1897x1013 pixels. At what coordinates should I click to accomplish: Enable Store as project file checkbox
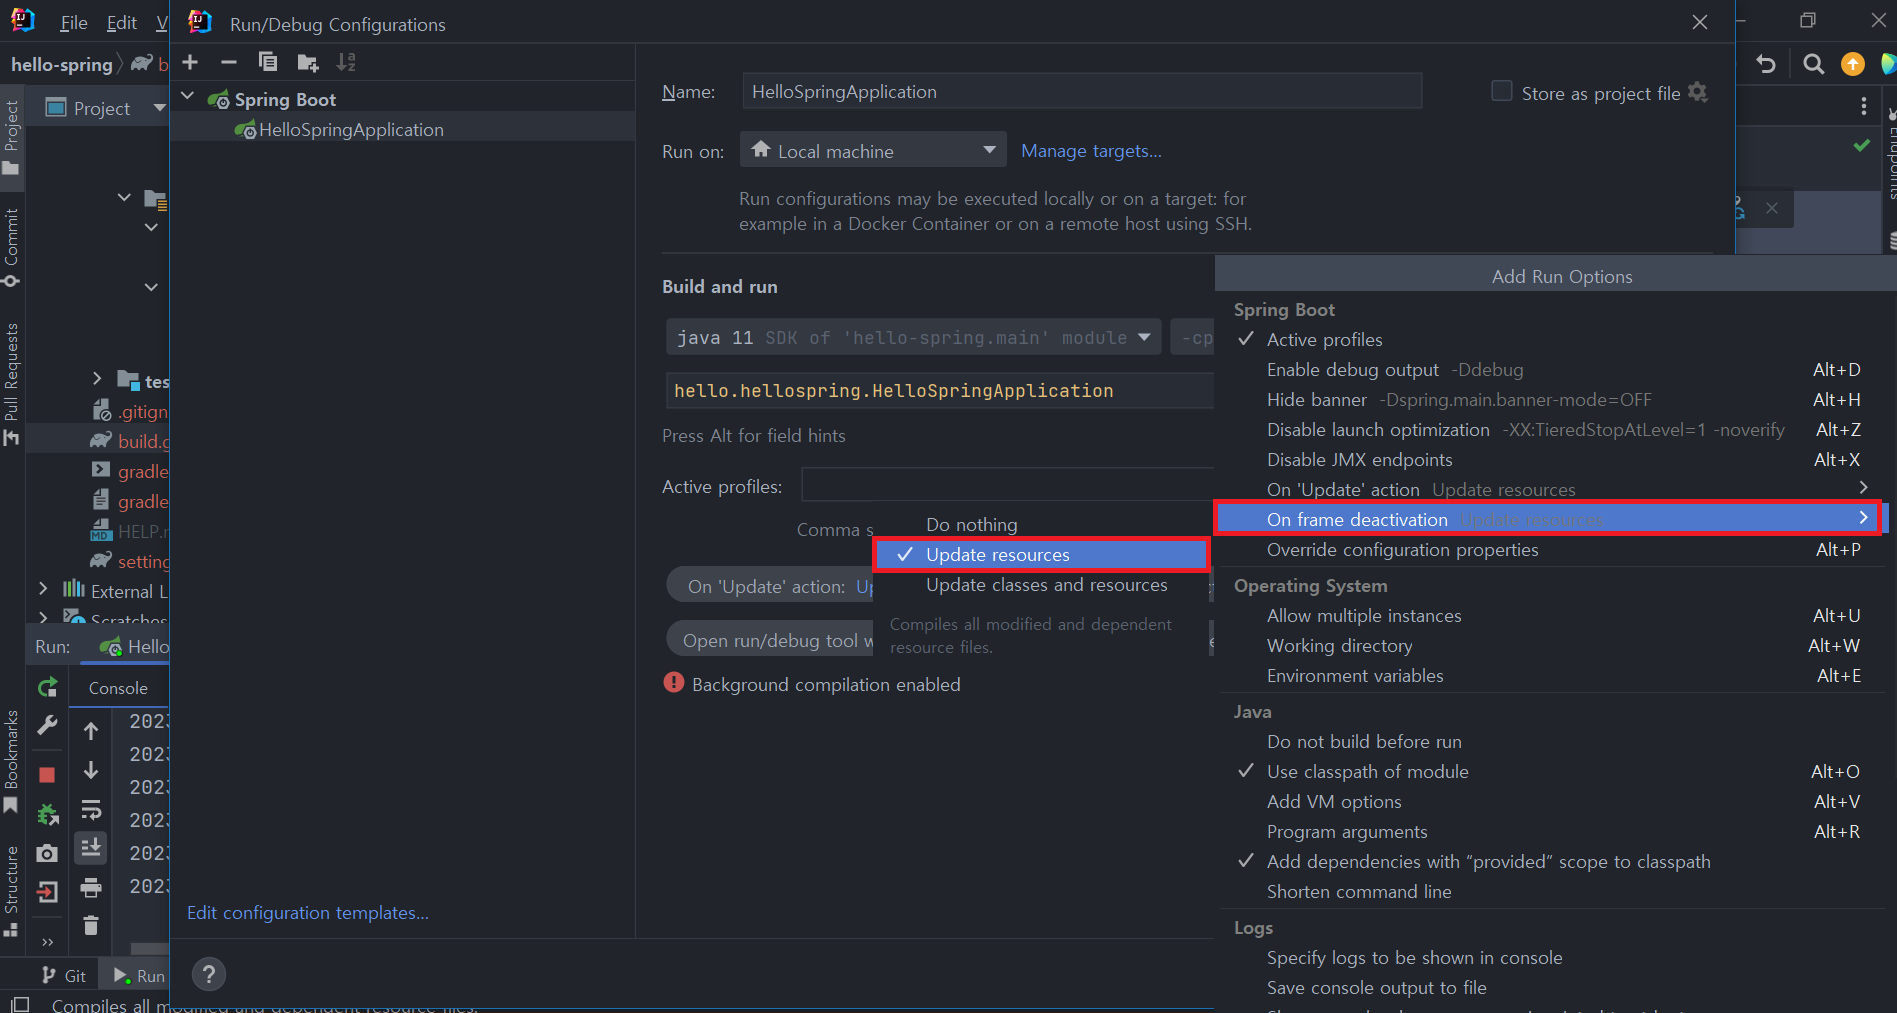1501,91
